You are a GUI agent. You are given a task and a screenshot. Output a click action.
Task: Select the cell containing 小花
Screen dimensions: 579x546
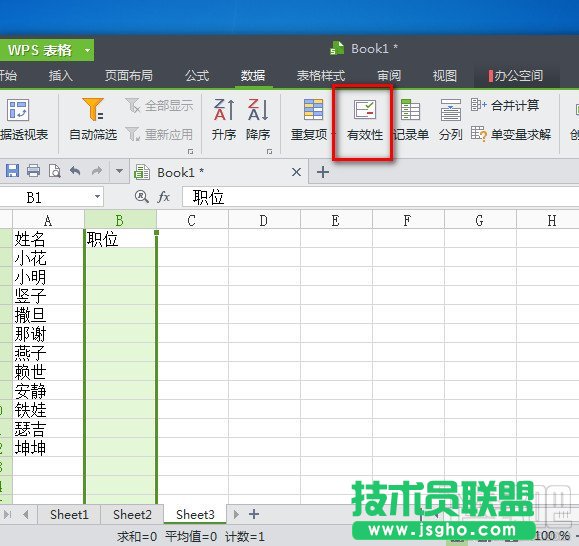click(x=48, y=258)
